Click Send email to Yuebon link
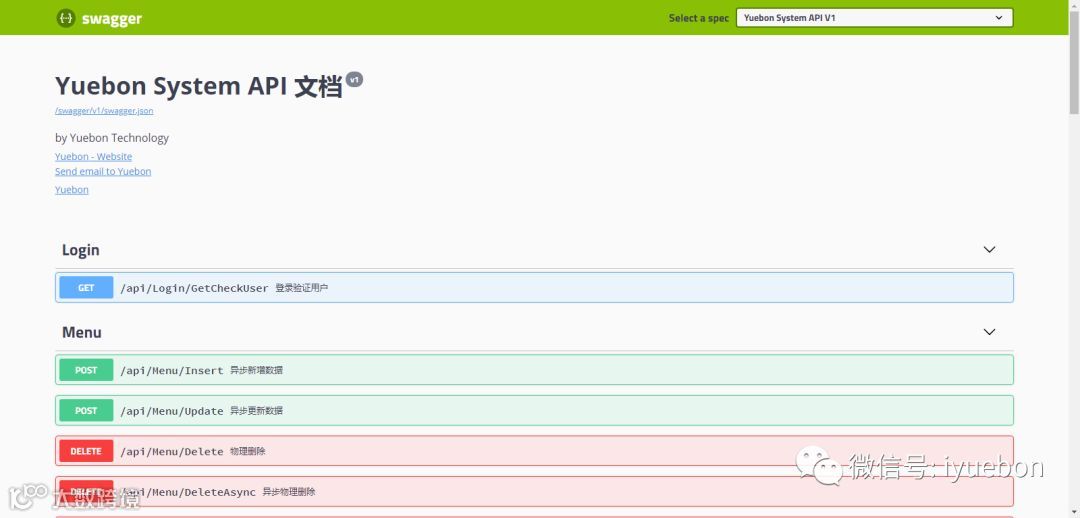The image size is (1080, 518). (x=103, y=171)
